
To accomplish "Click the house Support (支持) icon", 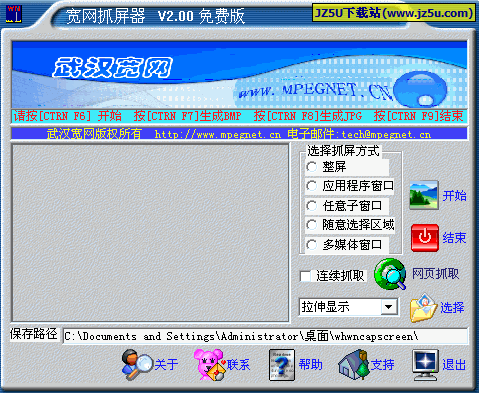I will 354,365.
